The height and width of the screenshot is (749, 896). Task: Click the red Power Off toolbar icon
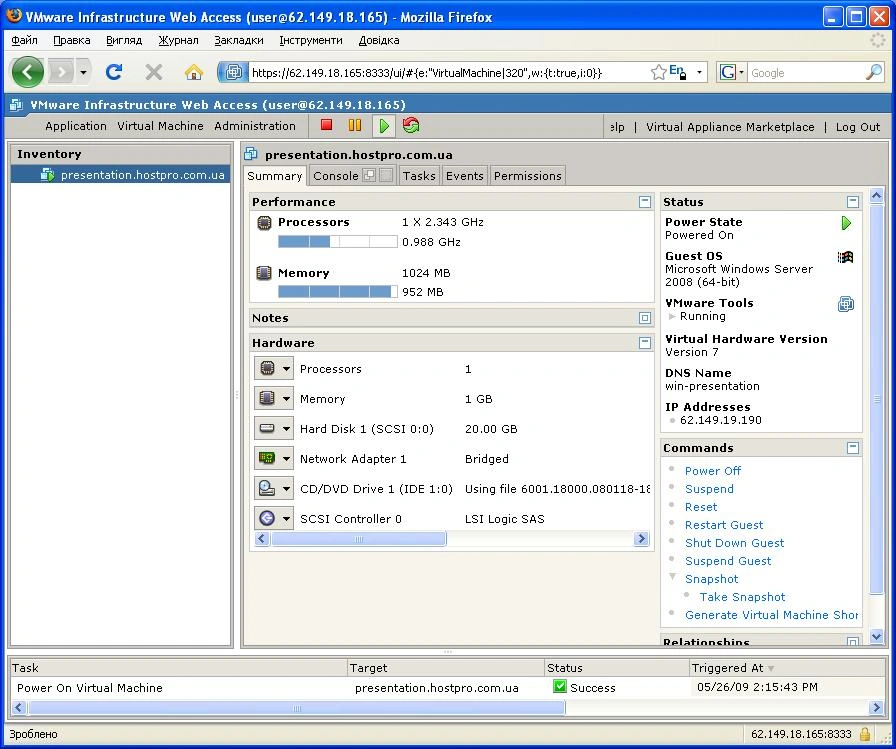click(326, 125)
